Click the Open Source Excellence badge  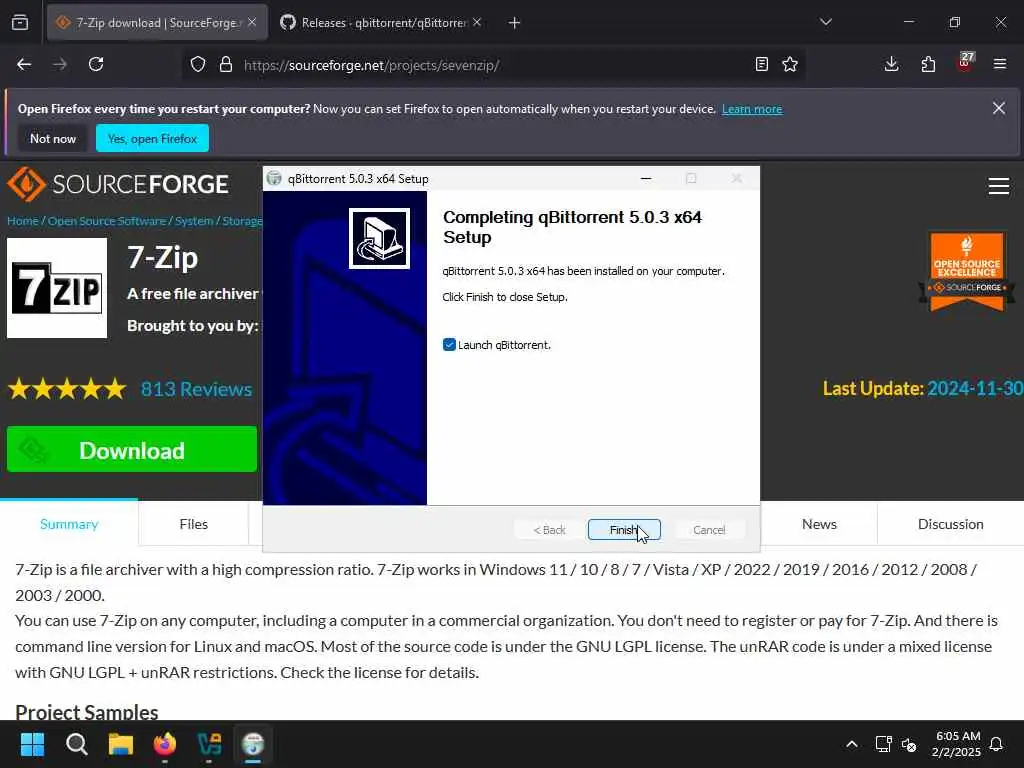pos(967,272)
